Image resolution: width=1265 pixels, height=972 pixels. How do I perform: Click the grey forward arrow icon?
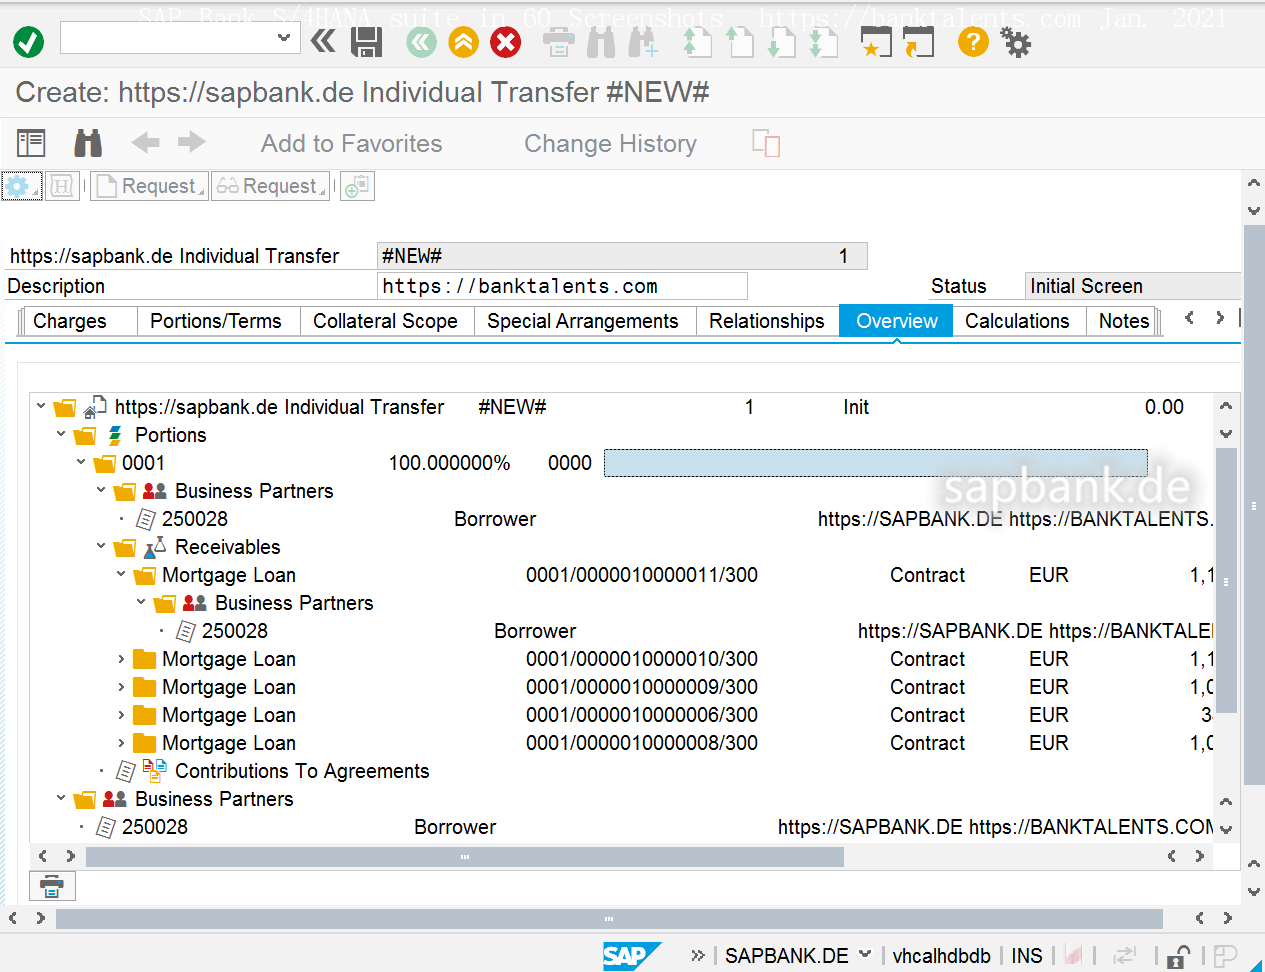click(192, 143)
